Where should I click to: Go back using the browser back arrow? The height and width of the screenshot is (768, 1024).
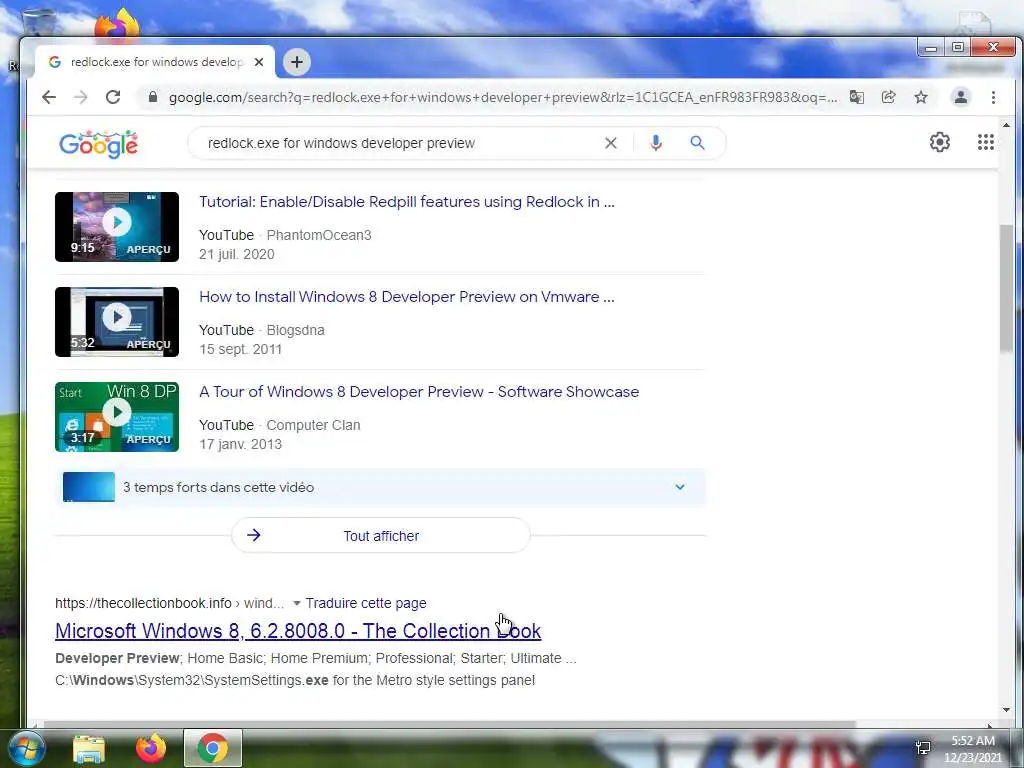(49, 97)
